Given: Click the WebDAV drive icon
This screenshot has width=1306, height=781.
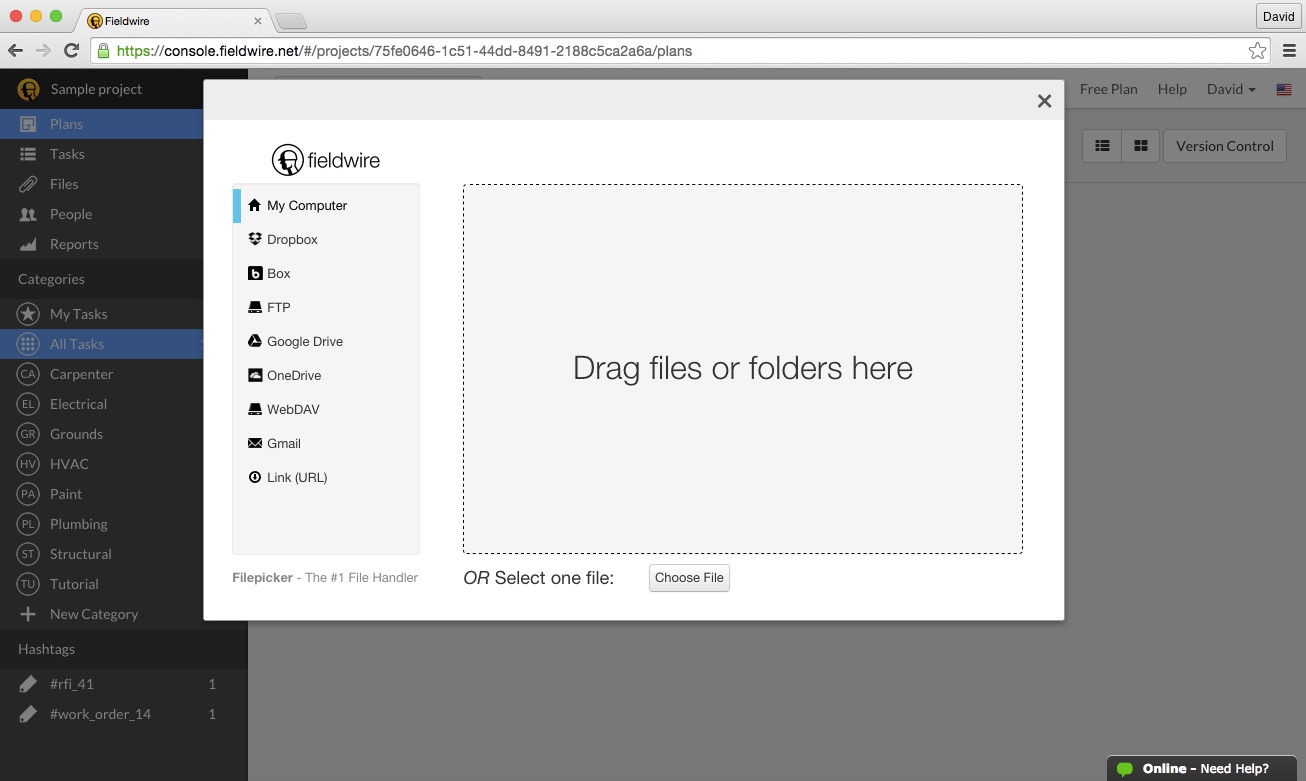Looking at the screenshot, I should pos(254,409).
